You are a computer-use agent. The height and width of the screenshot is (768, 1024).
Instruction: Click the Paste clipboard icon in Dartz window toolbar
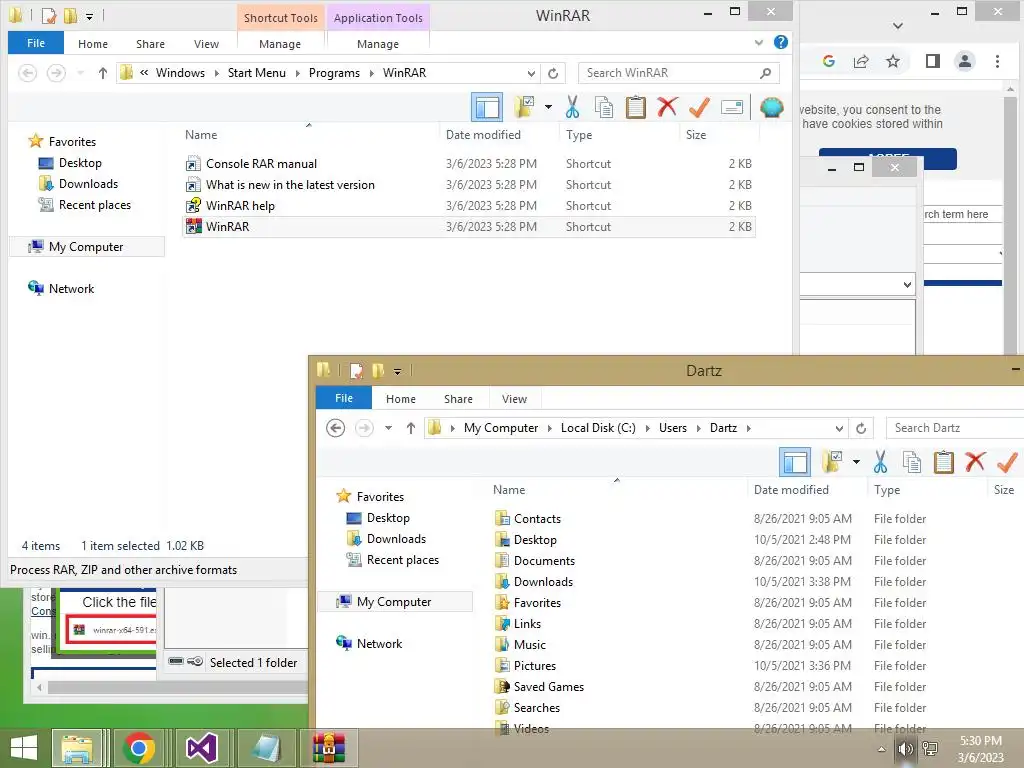click(944, 462)
